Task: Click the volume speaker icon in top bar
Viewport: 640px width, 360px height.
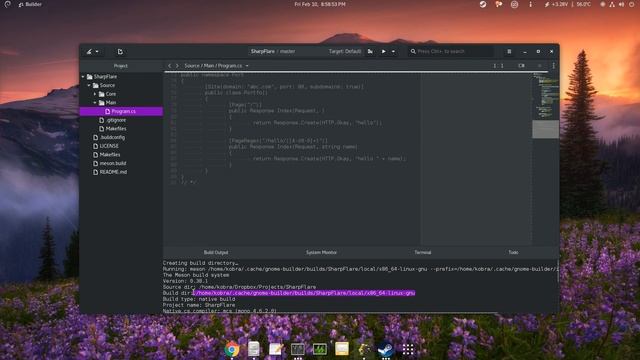Action: 621,4
